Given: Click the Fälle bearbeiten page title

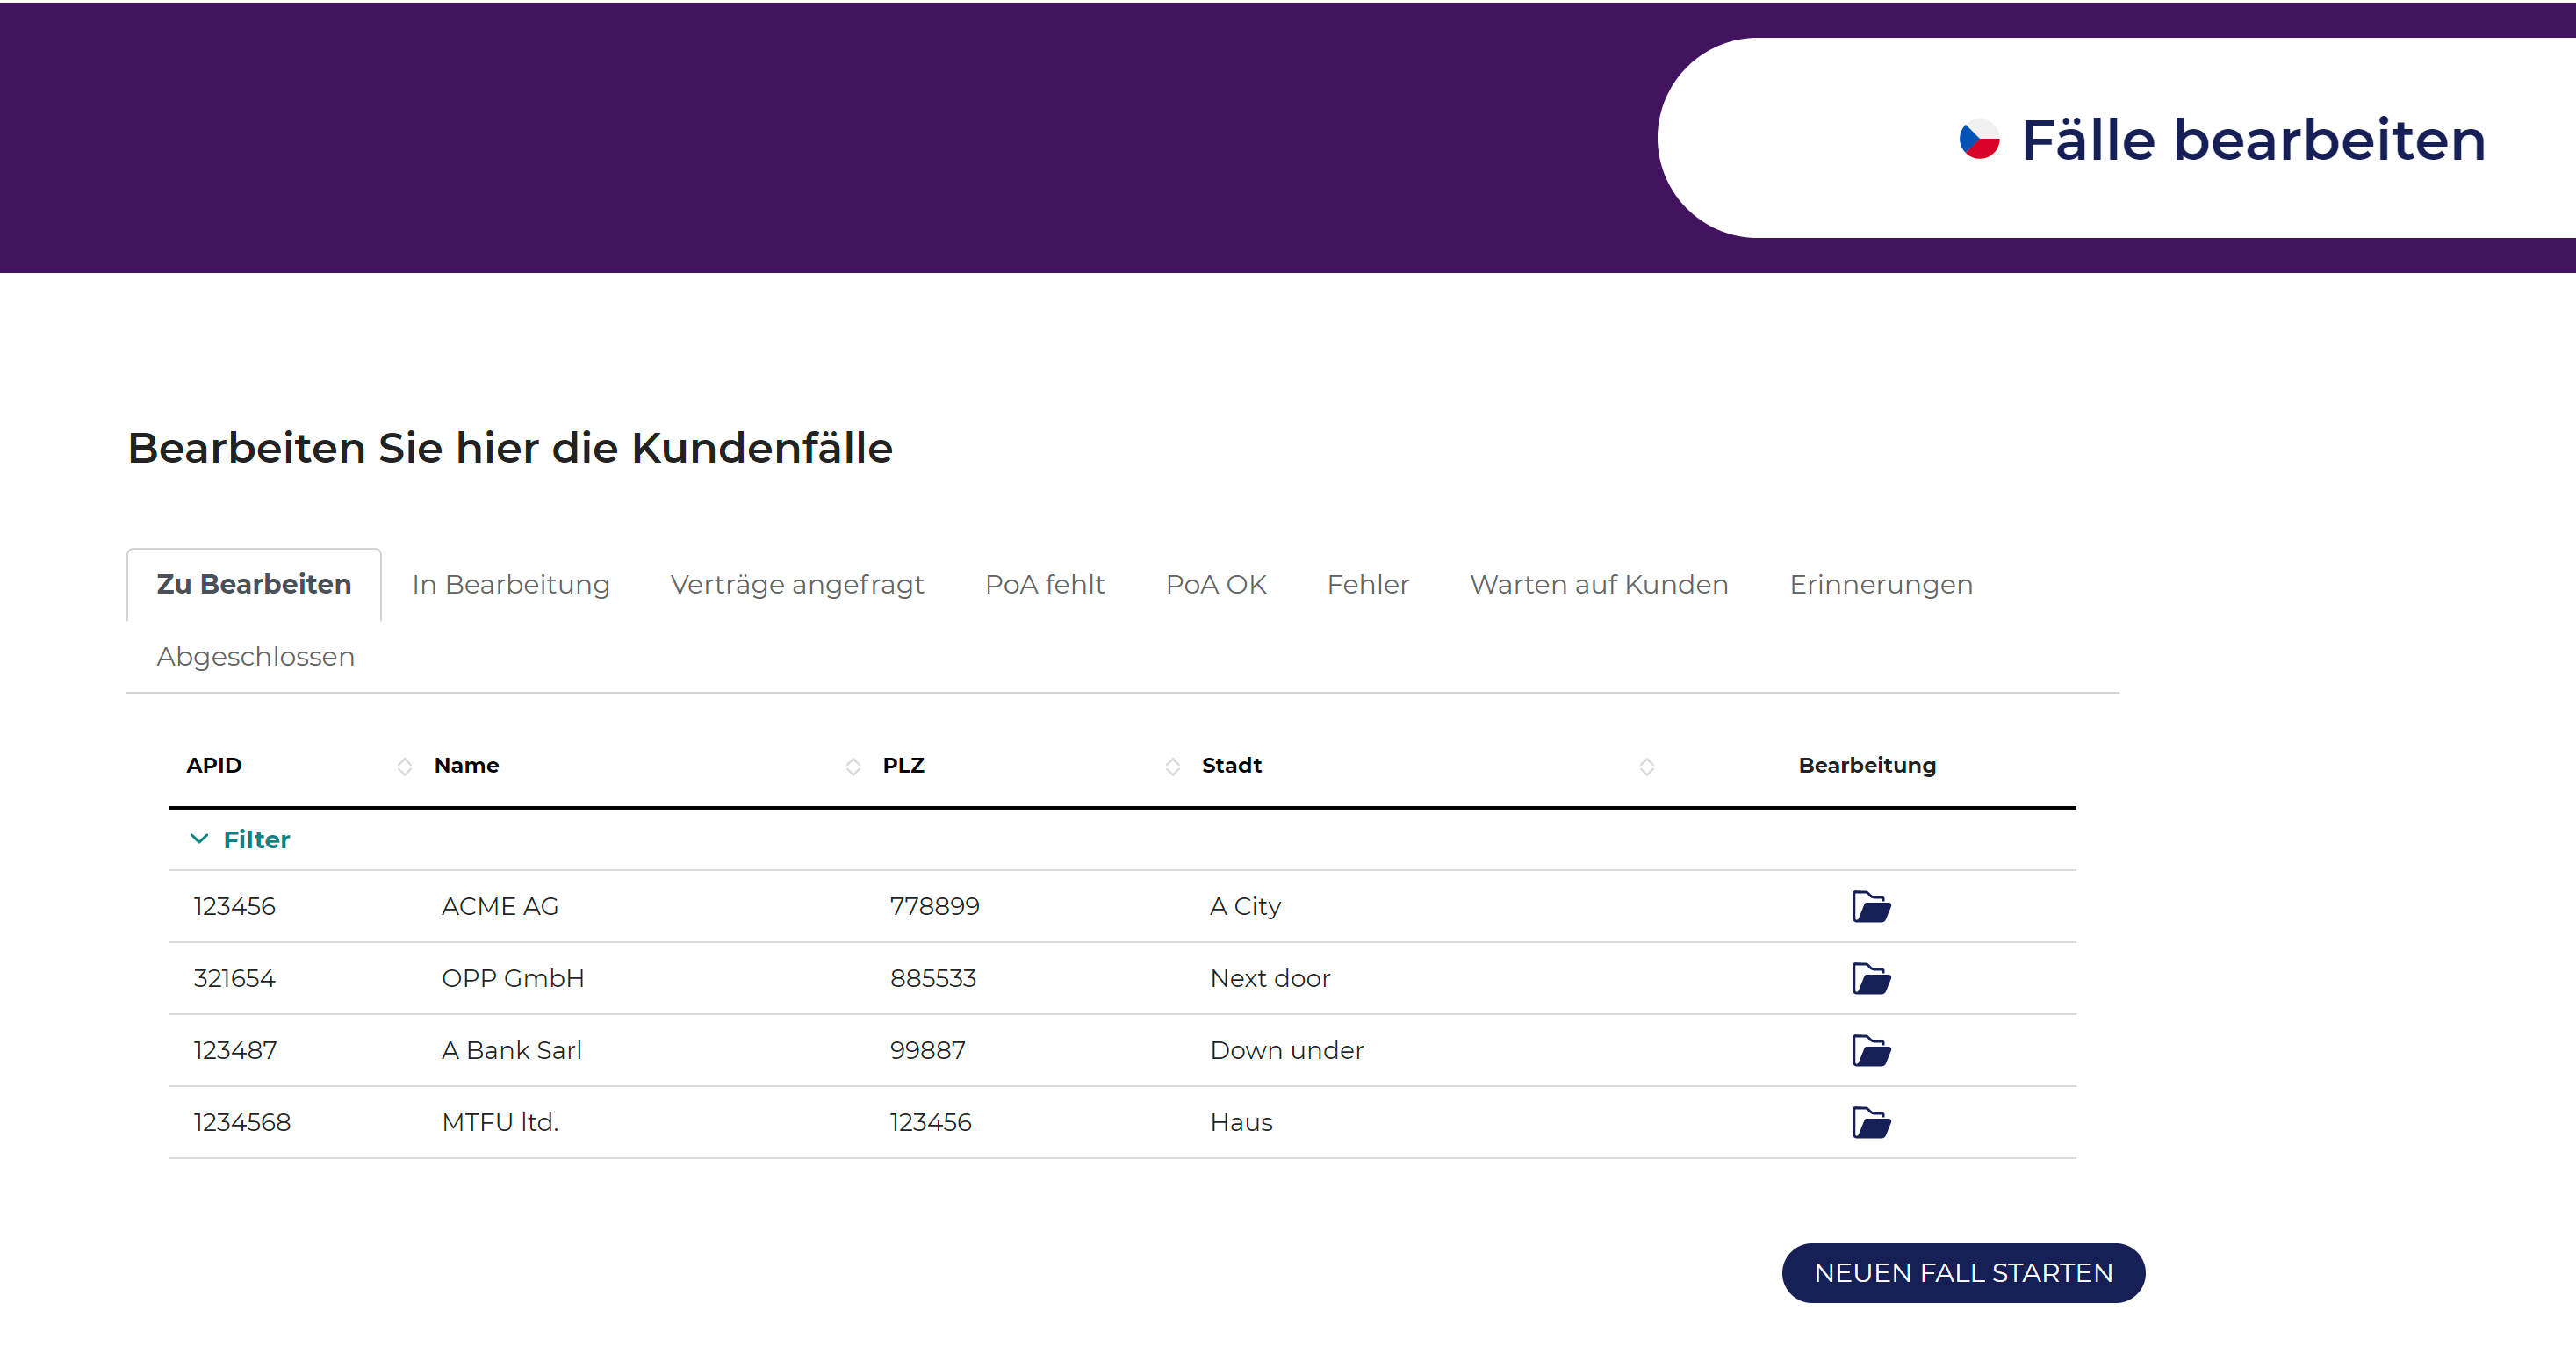Looking at the screenshot, I should 2253,139.
